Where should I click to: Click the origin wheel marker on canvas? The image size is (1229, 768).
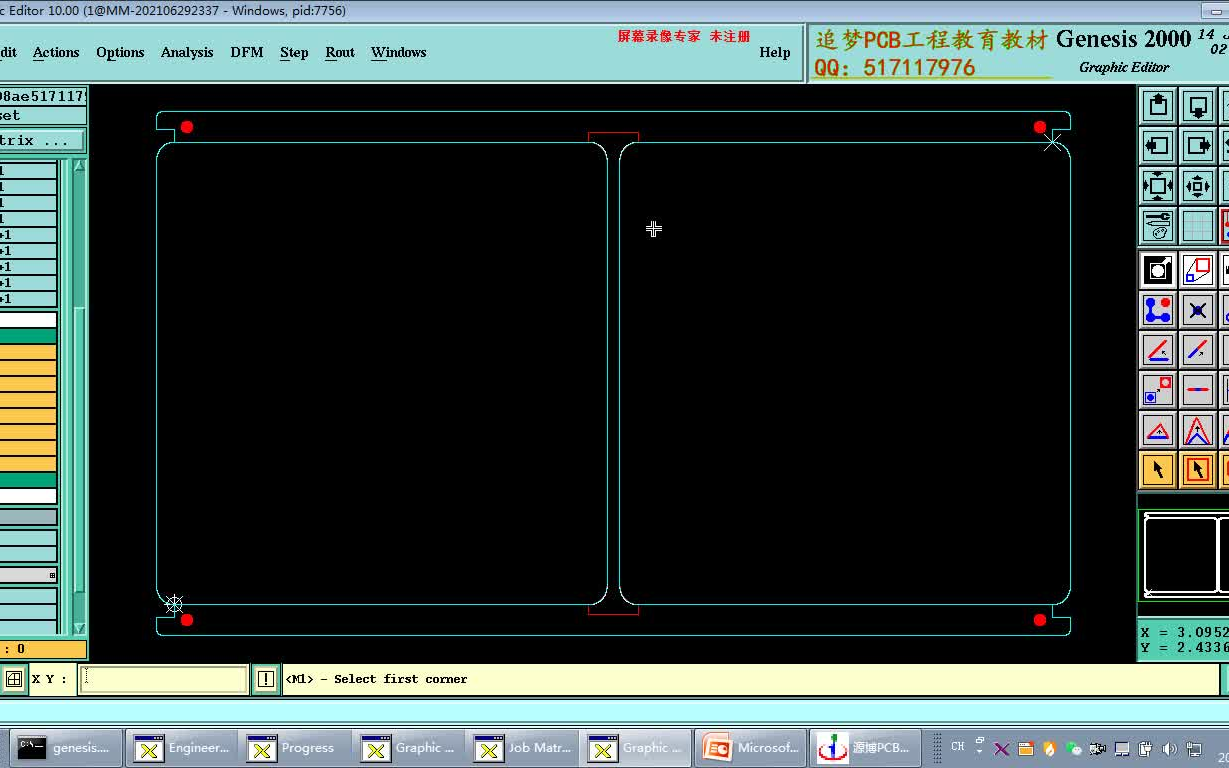174,604
